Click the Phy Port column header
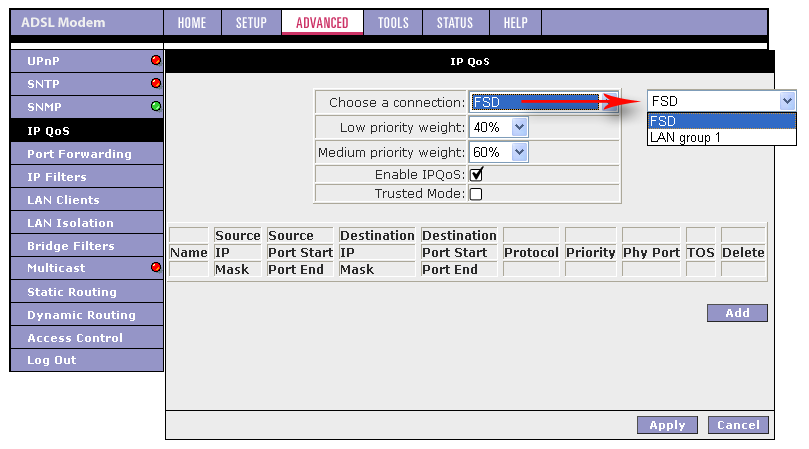This screenshot has height=449, width=809. [x=651, y=252]
